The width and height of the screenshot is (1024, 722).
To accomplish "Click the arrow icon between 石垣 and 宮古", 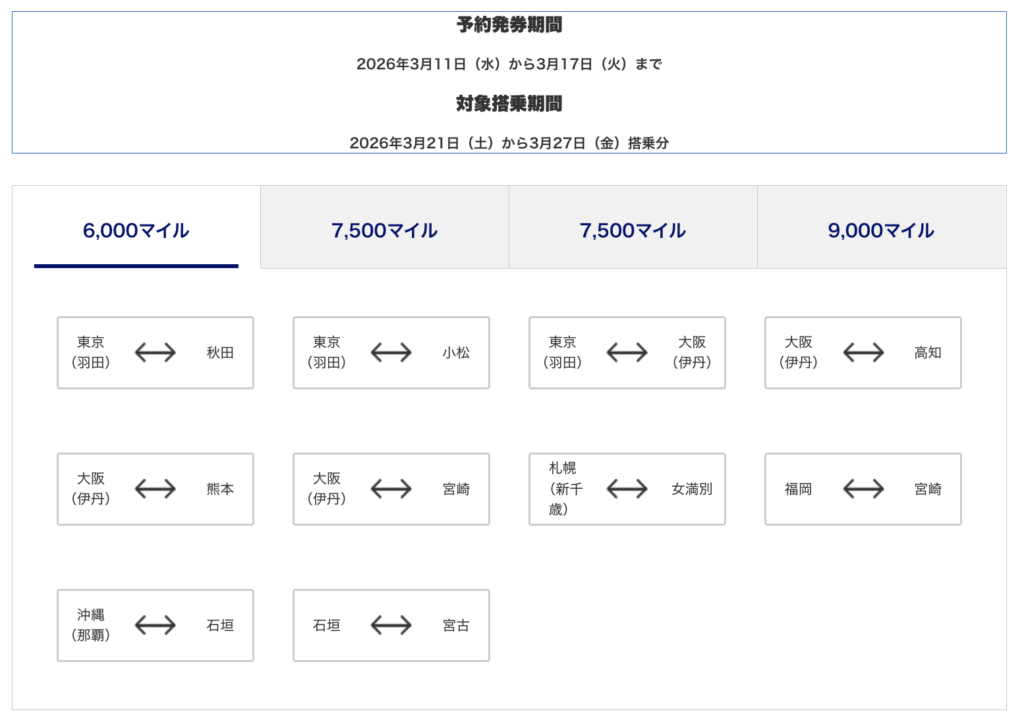I will (x=391, y=625).
